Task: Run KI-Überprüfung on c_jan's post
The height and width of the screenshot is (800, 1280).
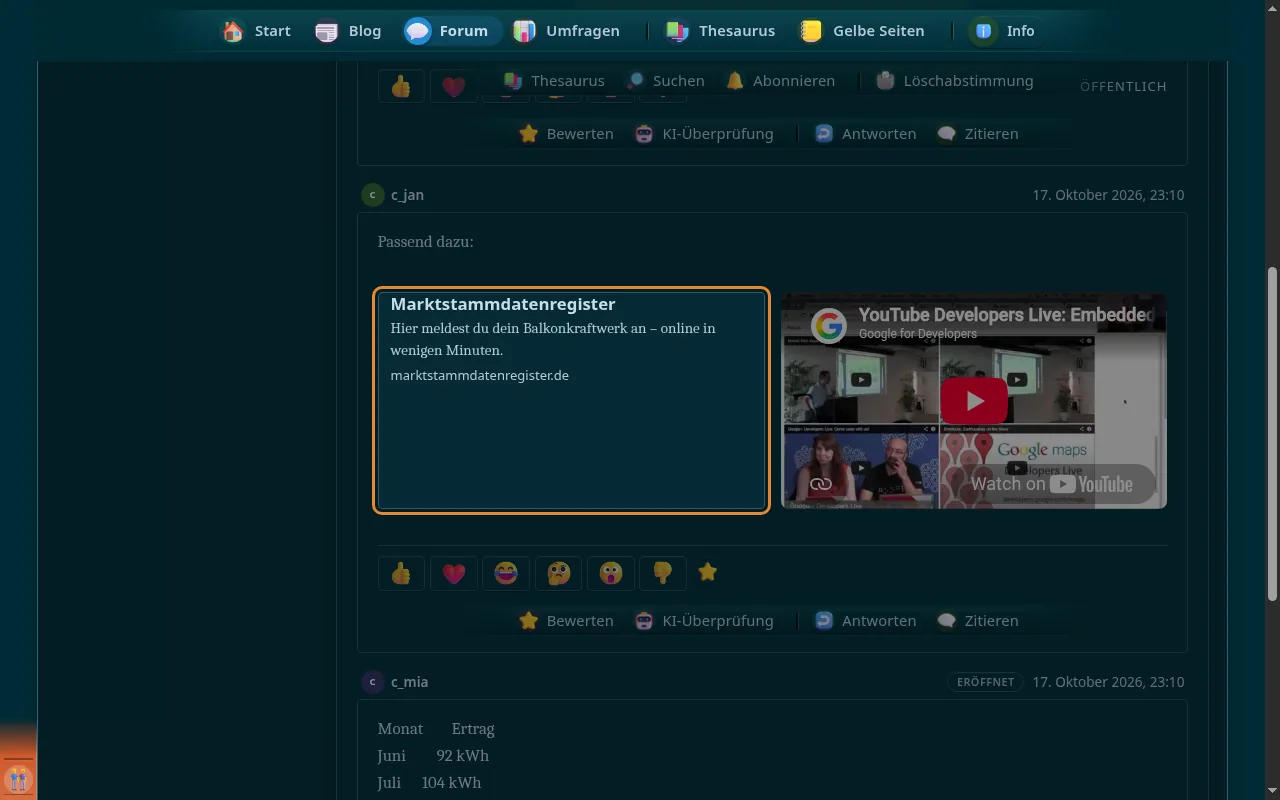Action: (x=704, y=621)
